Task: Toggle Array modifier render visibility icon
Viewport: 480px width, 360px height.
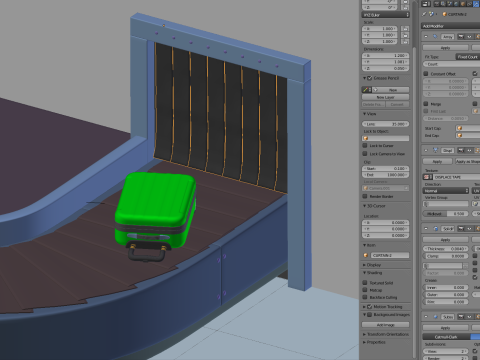Action: coord(461,37)
